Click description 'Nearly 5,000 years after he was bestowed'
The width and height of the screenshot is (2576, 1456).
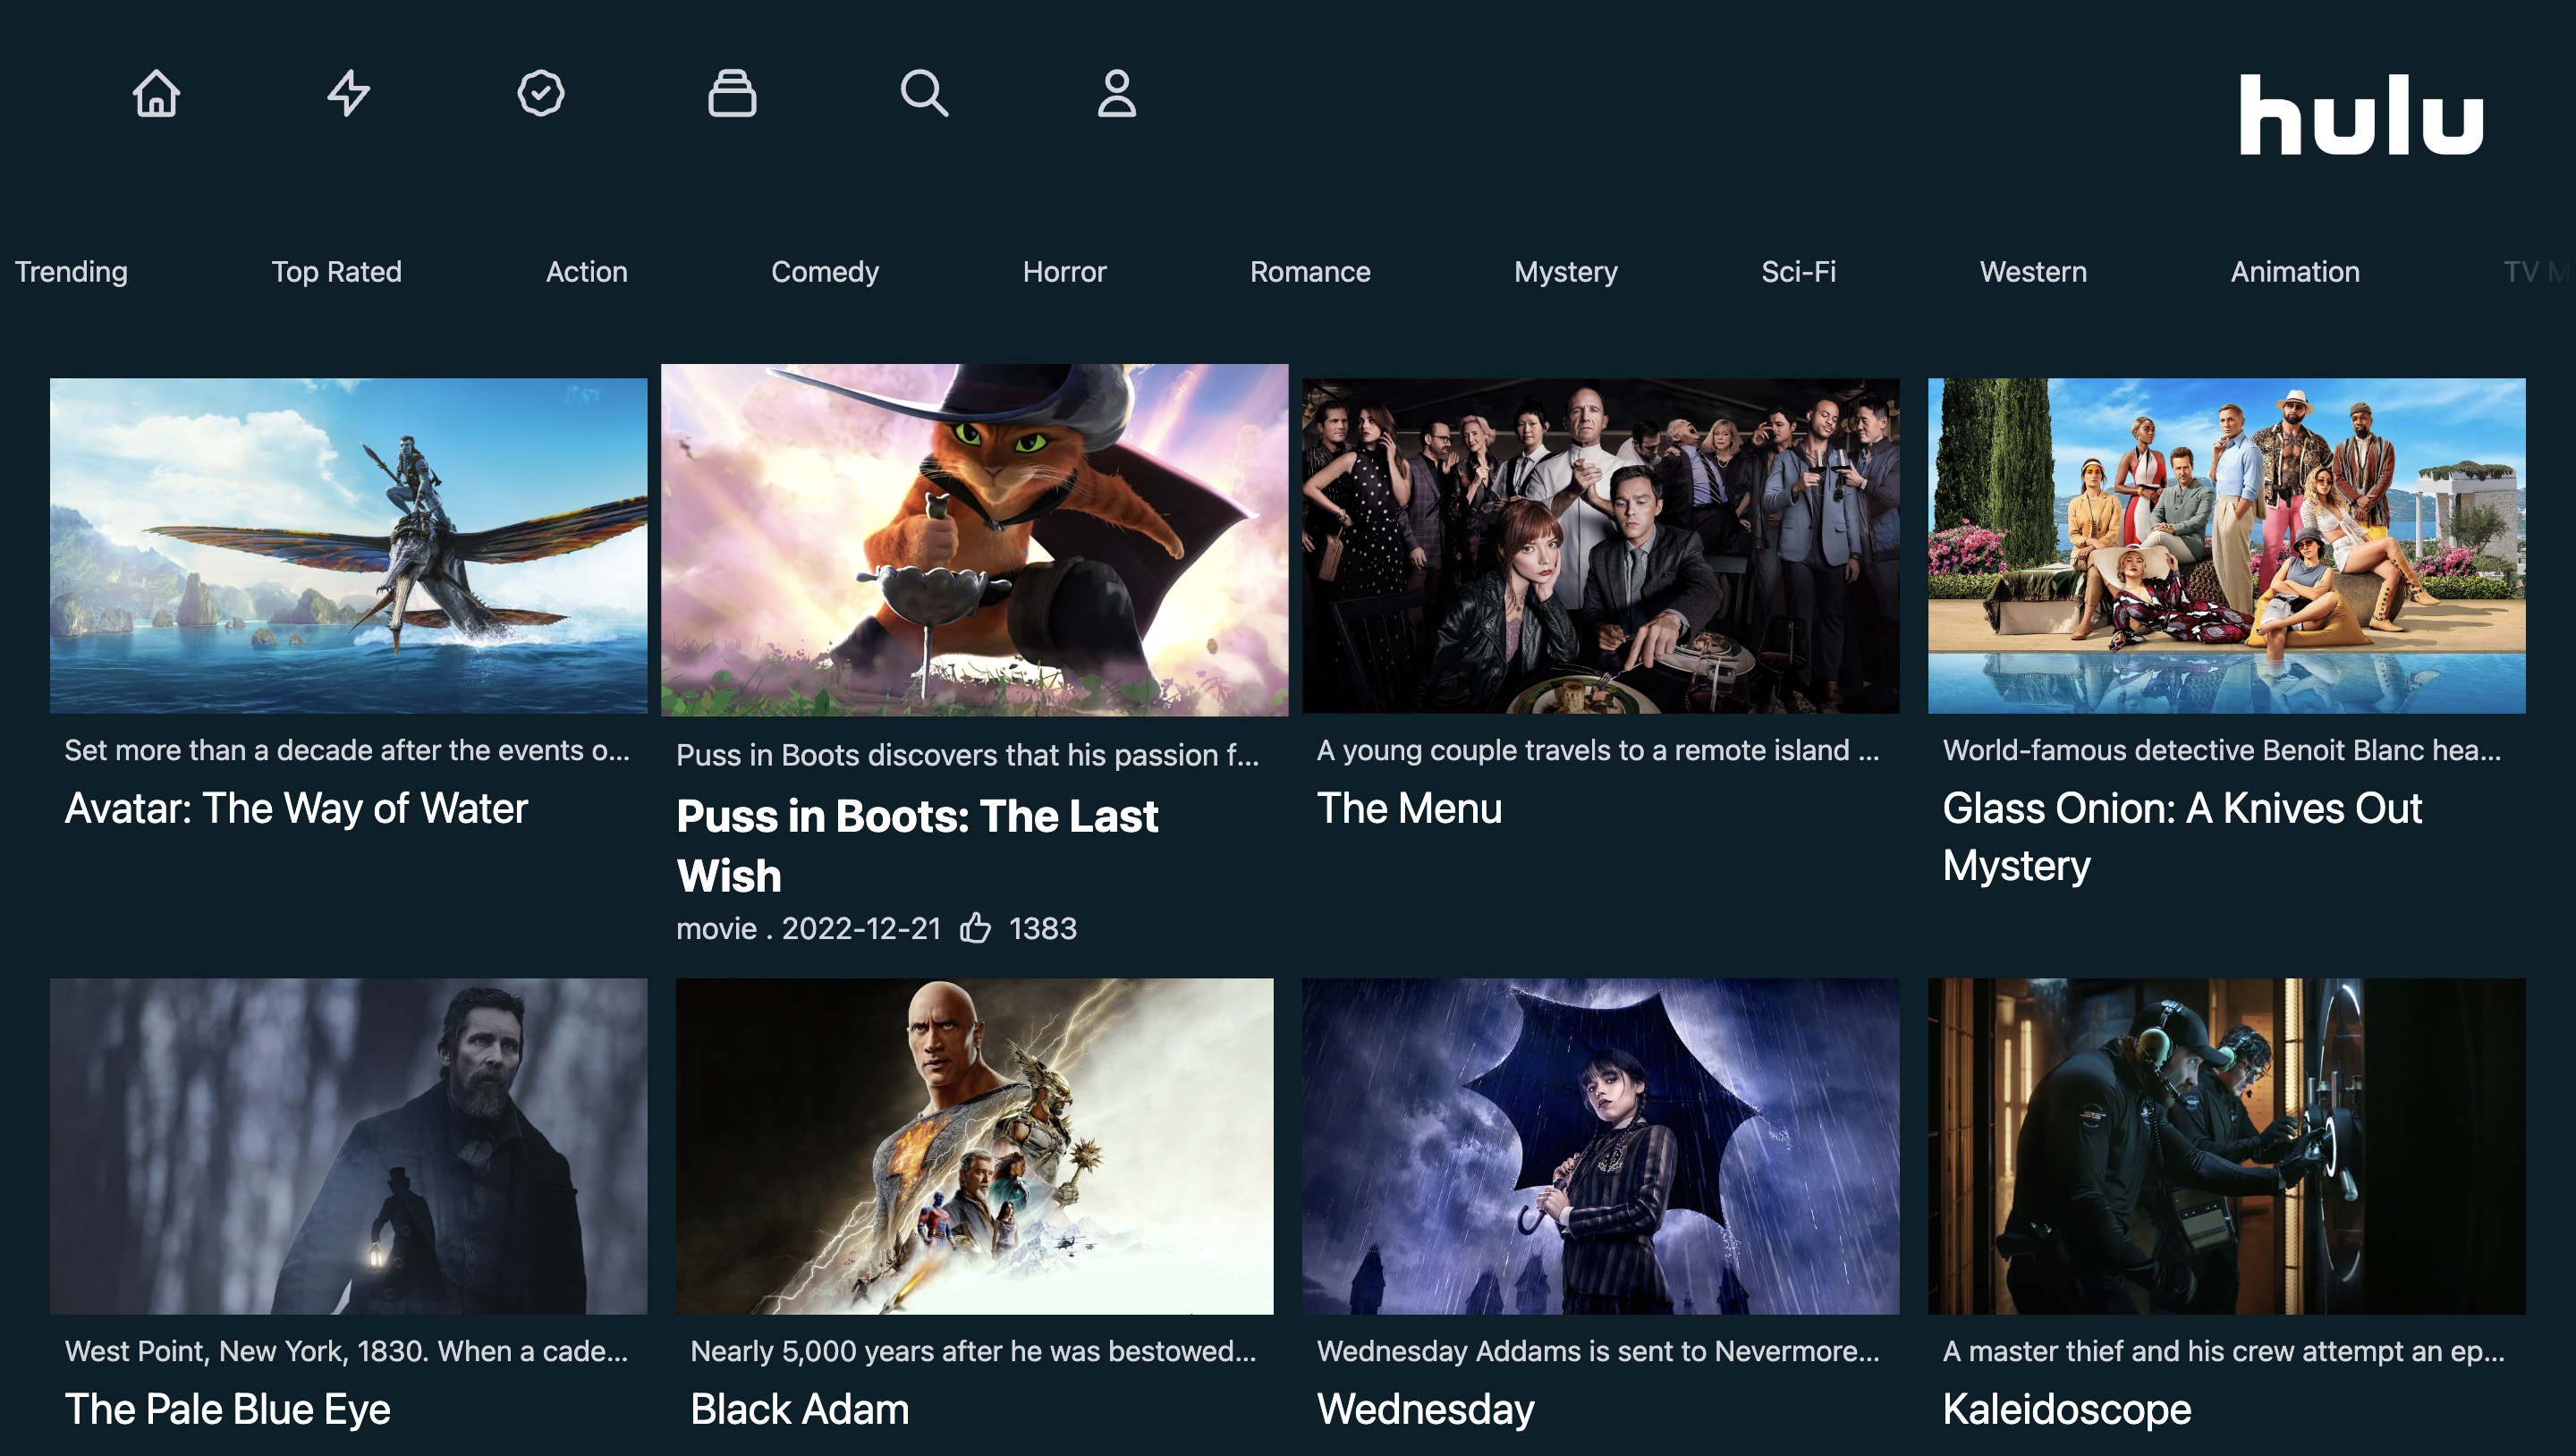click(973, 1351)
